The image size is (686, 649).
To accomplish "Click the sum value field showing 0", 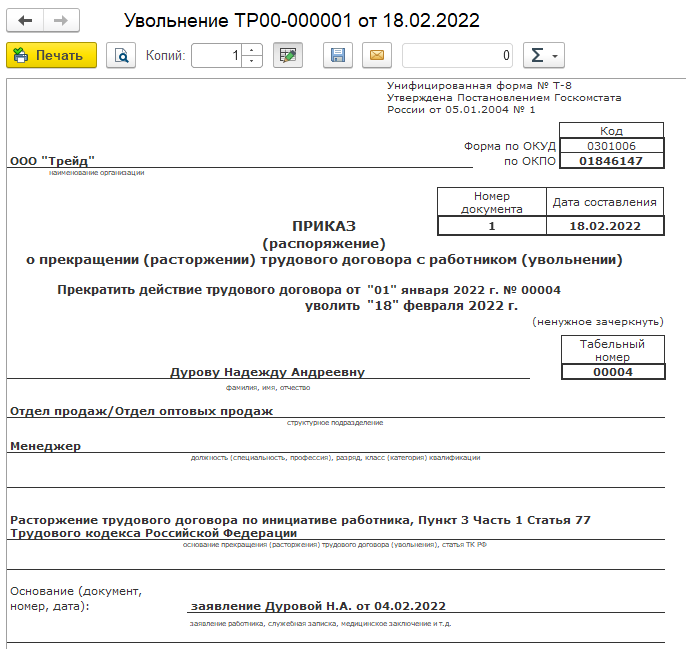I will (457, 55).
